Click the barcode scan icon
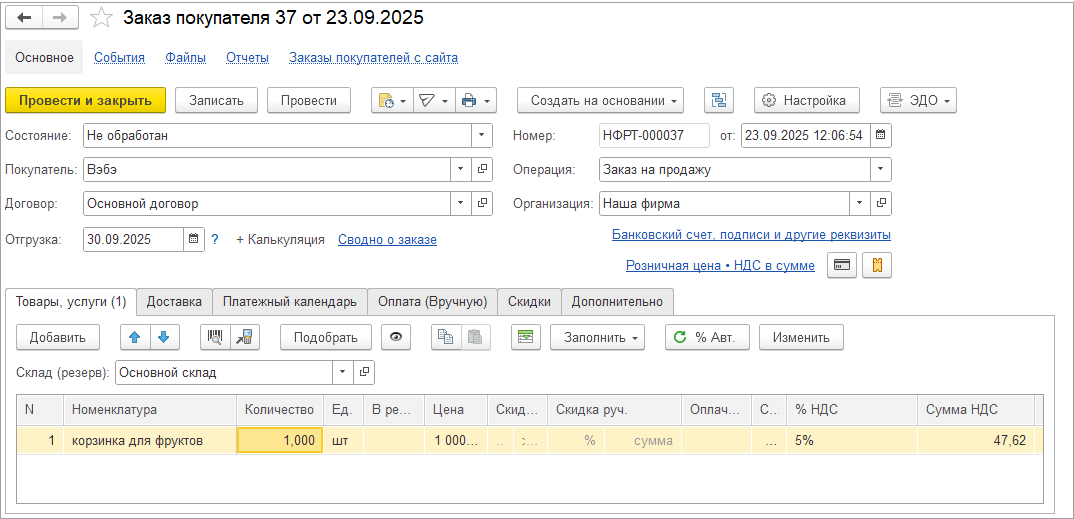The width and height of the screenshot is (1074, 519). (215, 337)
